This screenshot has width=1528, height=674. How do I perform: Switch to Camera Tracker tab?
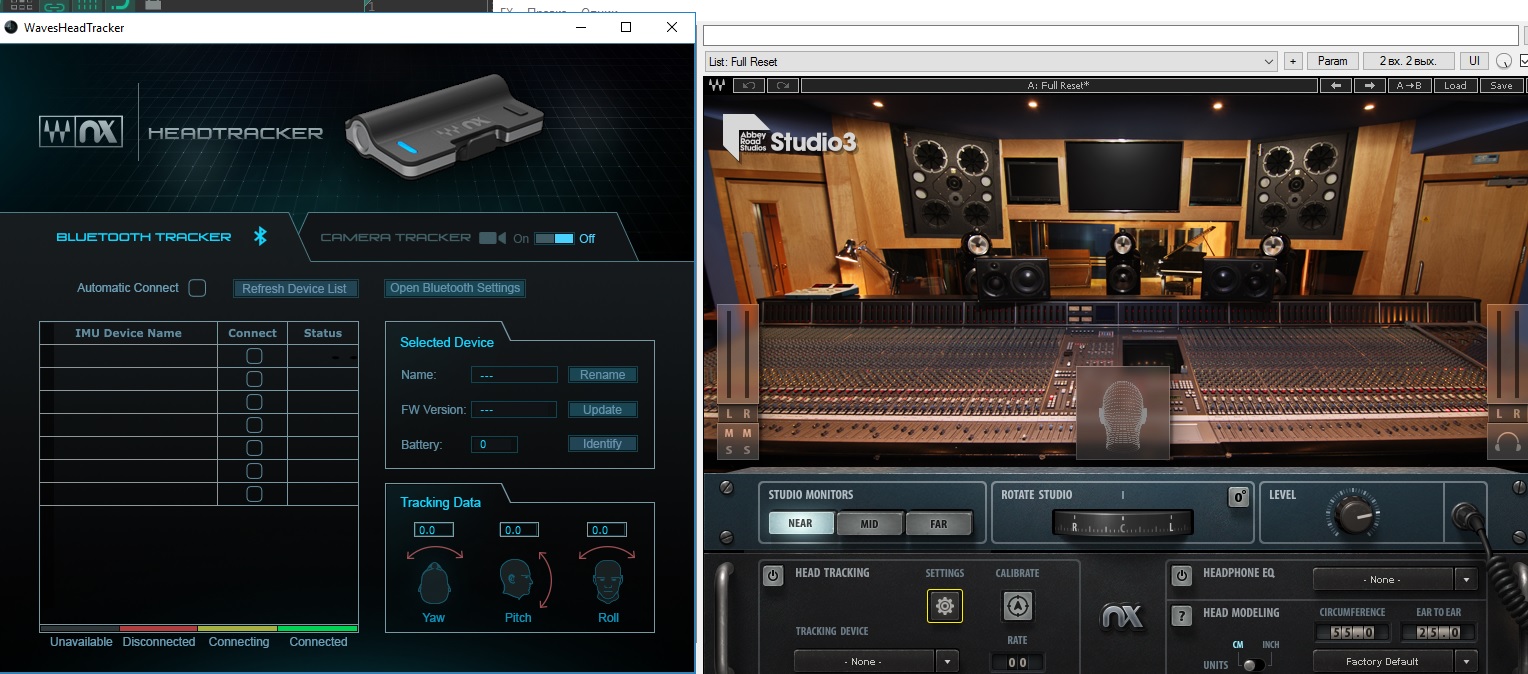pos(395,238)
